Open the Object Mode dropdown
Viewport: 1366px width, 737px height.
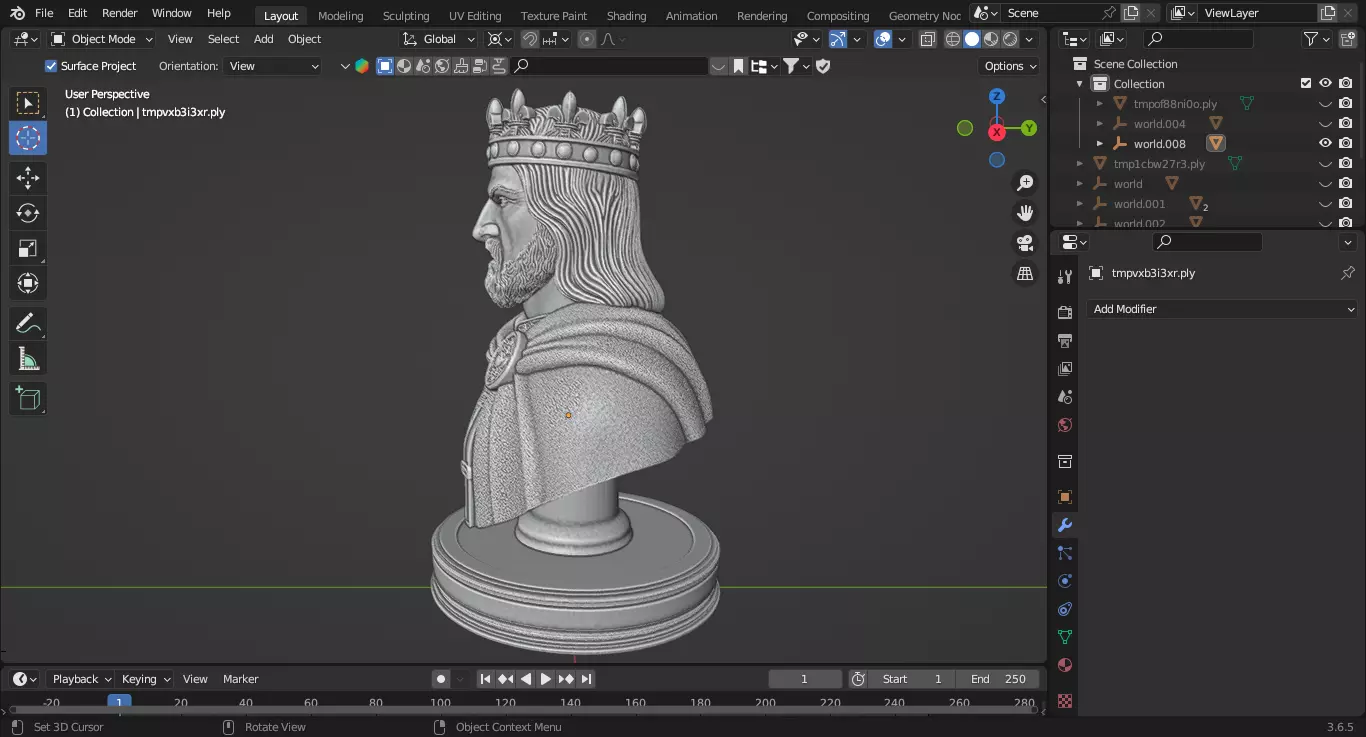(x=102, y=39)
